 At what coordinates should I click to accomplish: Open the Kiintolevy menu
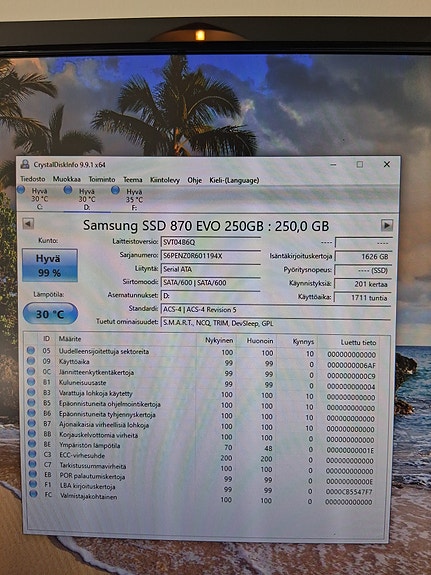165,180
